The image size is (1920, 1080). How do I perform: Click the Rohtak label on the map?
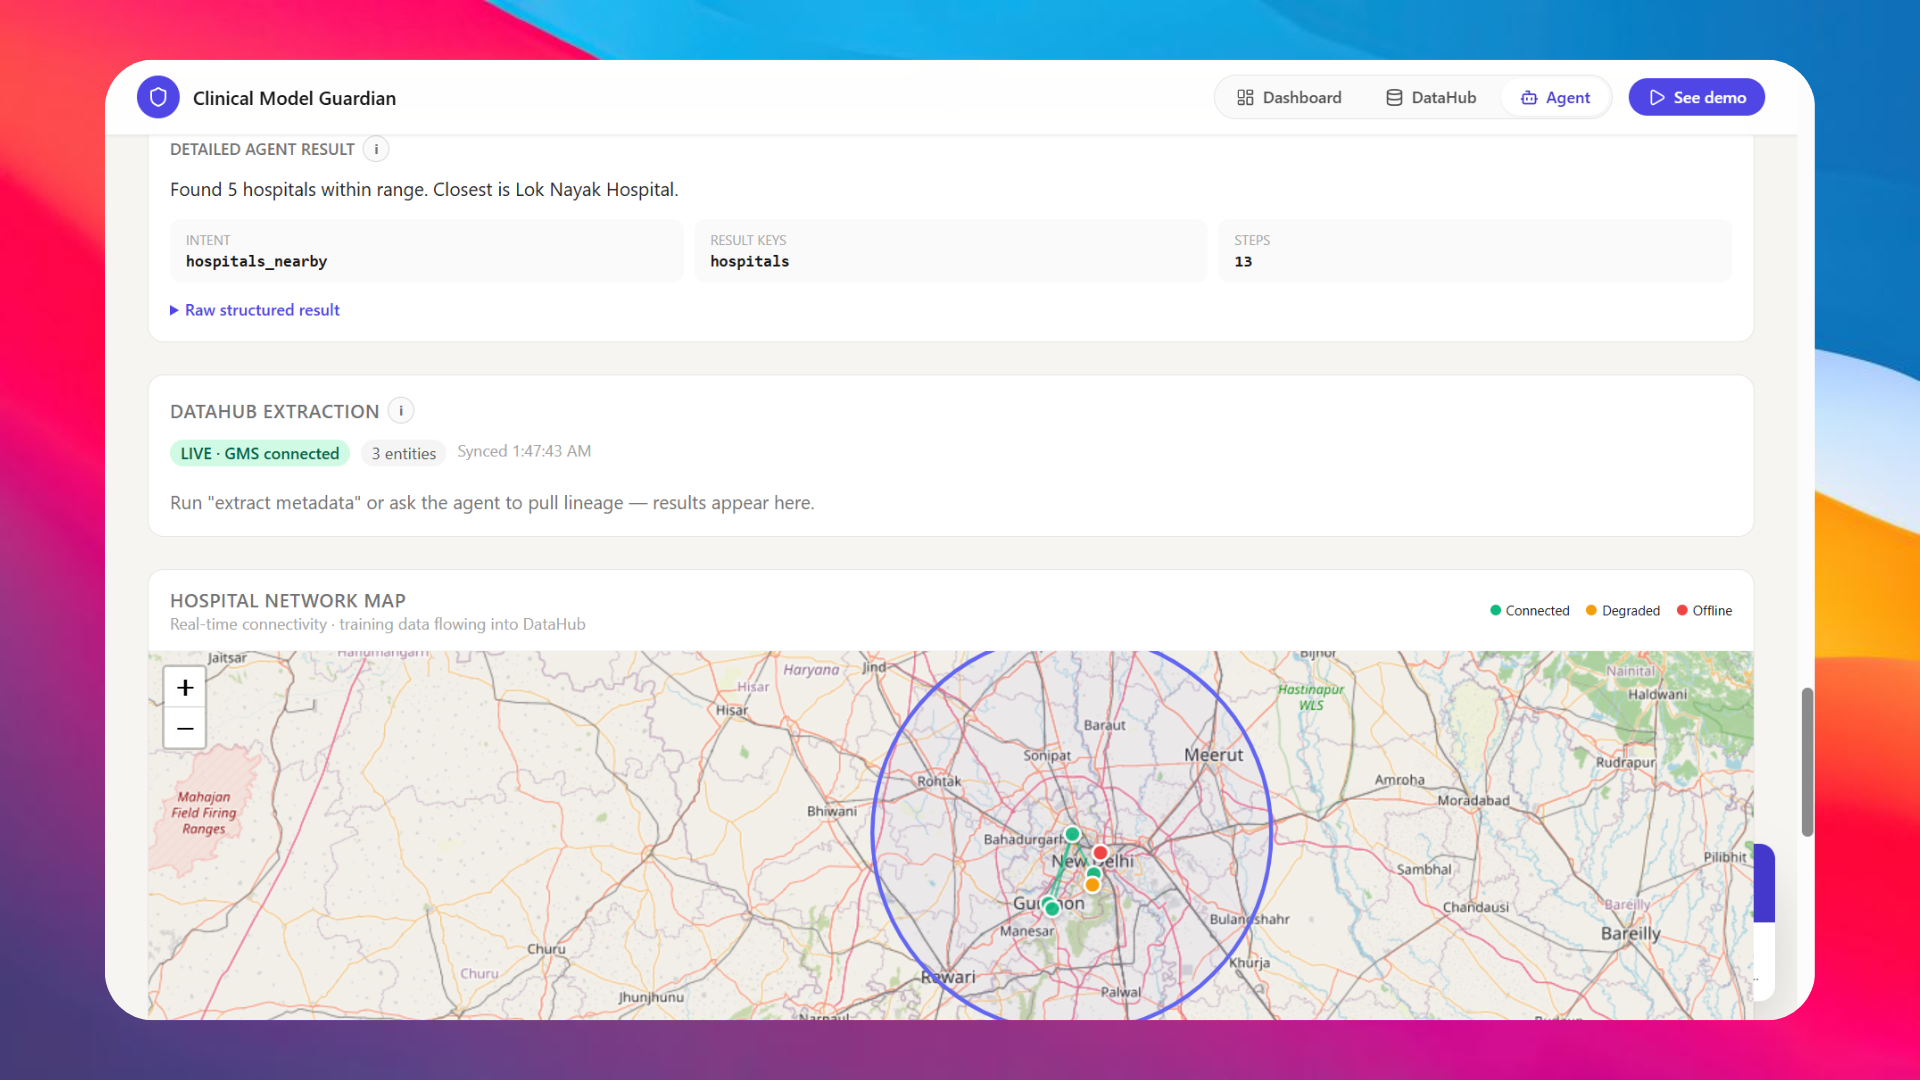tap(939, 781)
